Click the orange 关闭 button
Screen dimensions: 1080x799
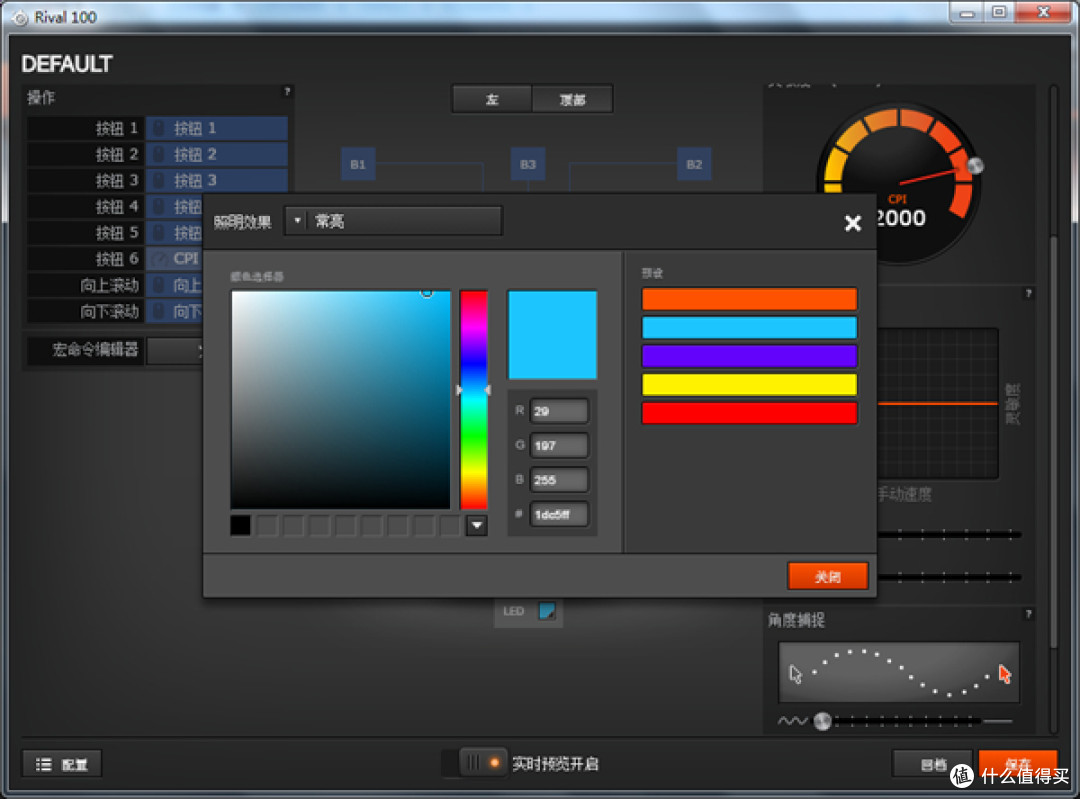click(827, 577)
